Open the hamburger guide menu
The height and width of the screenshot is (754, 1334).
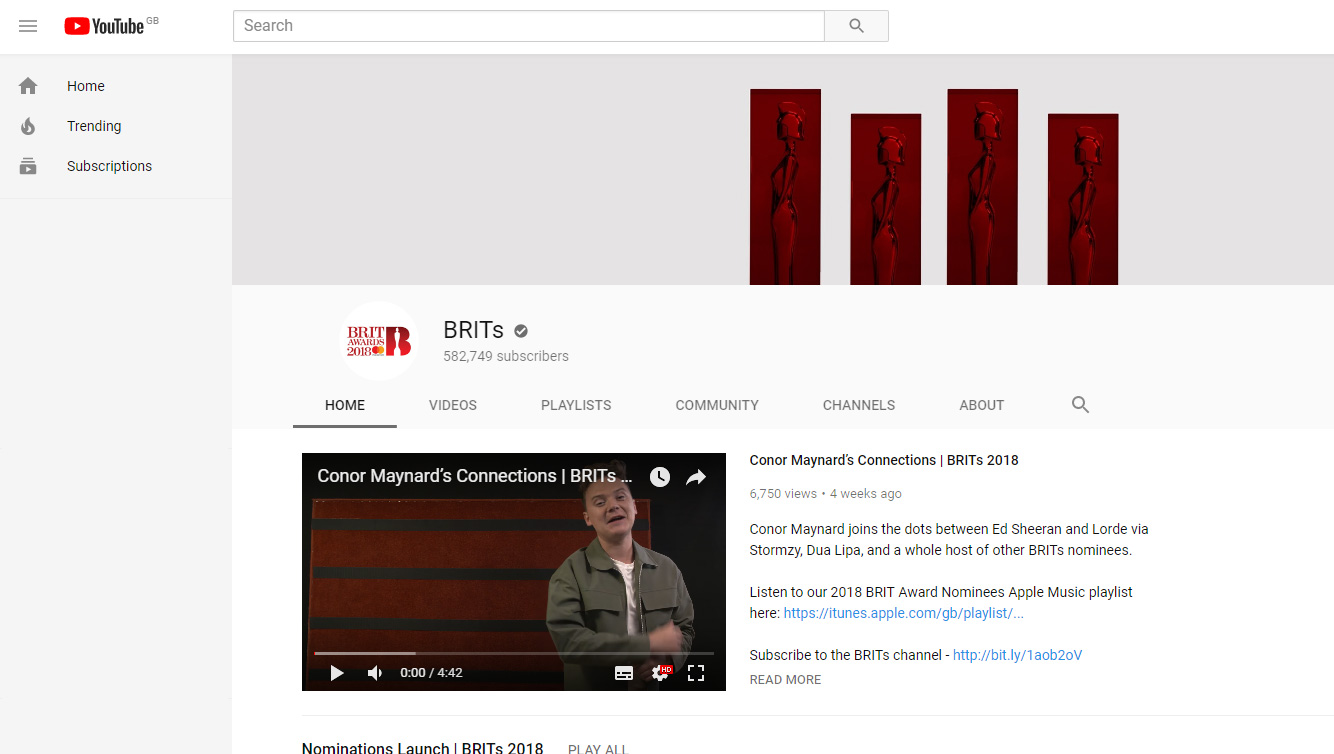coord(28,26)
